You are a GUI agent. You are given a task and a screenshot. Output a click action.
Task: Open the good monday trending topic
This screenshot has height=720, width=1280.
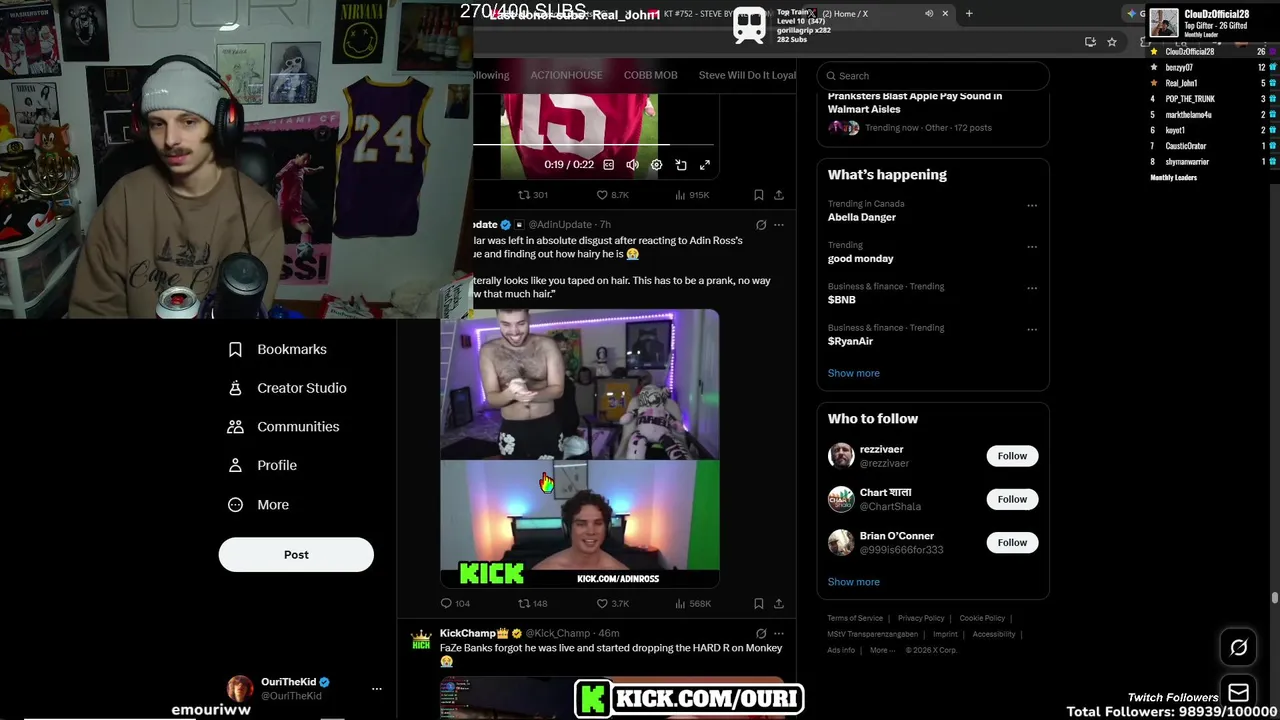(x=861, y=259)
